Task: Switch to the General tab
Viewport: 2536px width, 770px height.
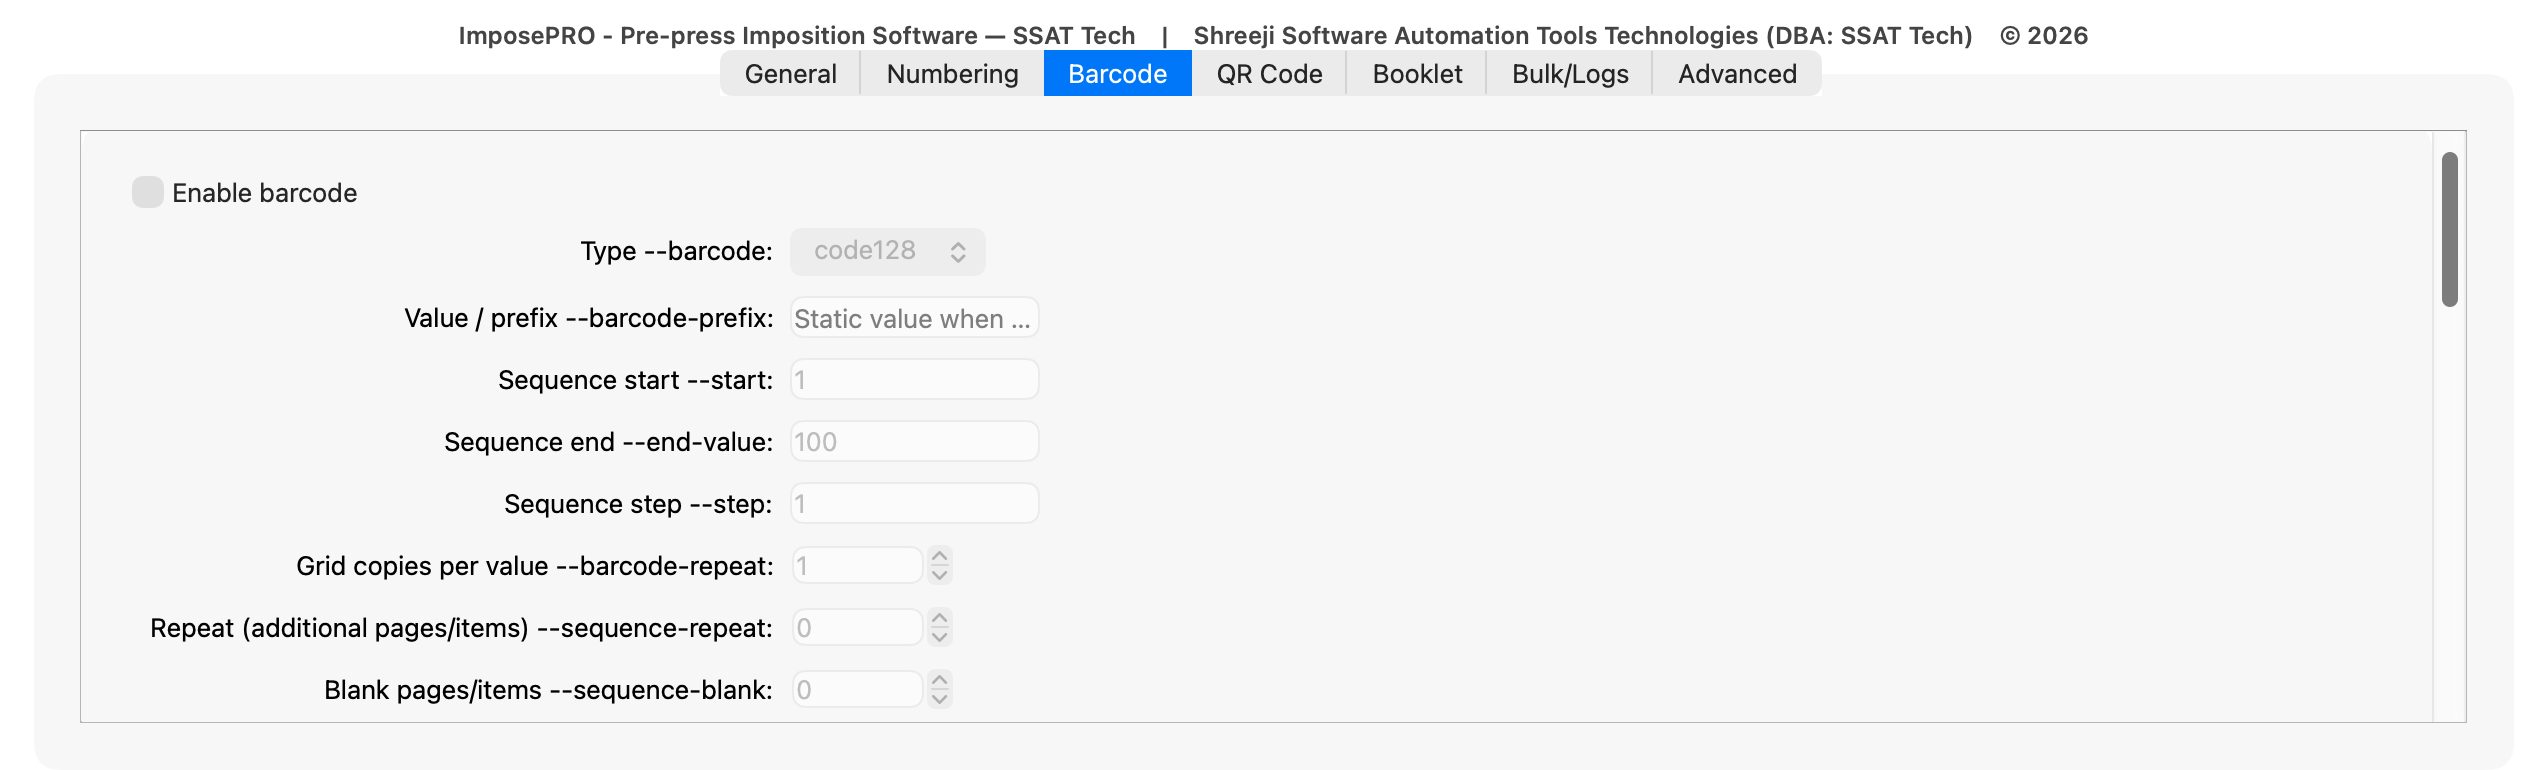Action: click(790, 74)
